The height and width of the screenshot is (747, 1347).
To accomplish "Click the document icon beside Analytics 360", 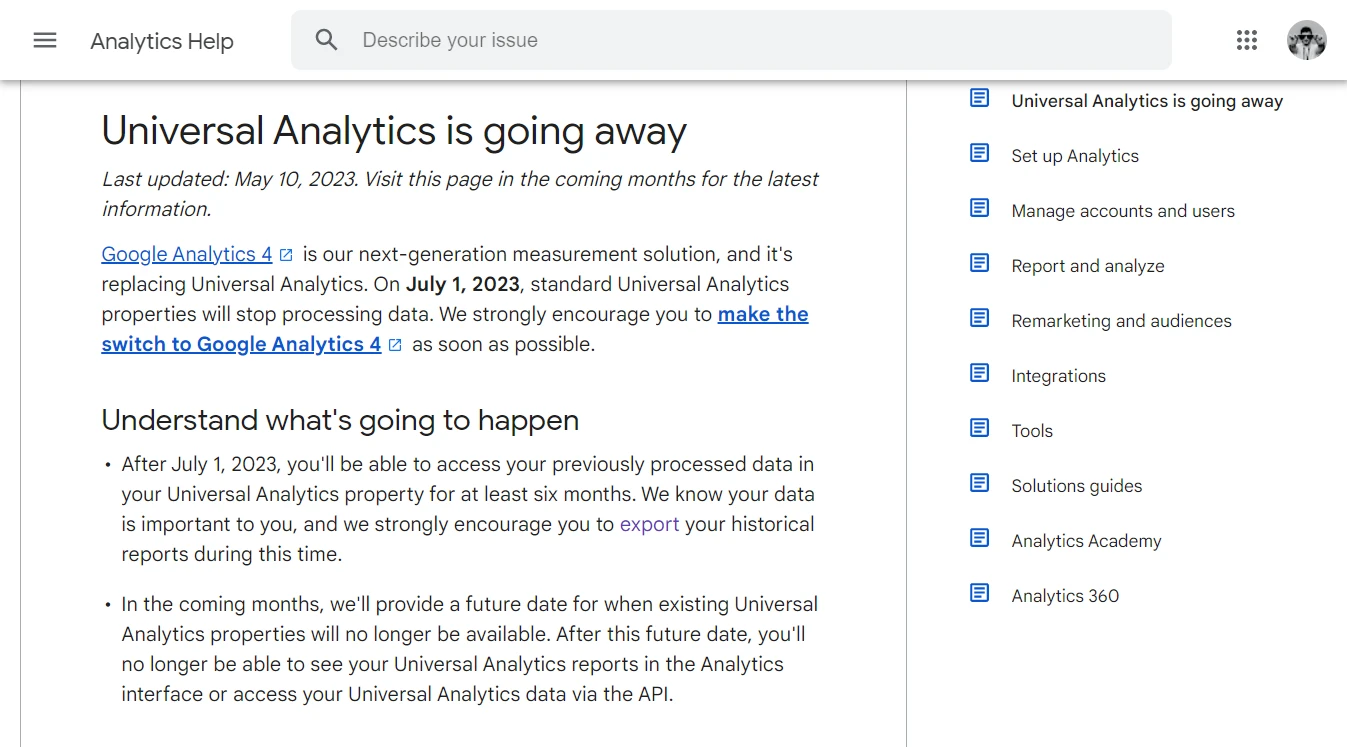I will tap(980, 594).
